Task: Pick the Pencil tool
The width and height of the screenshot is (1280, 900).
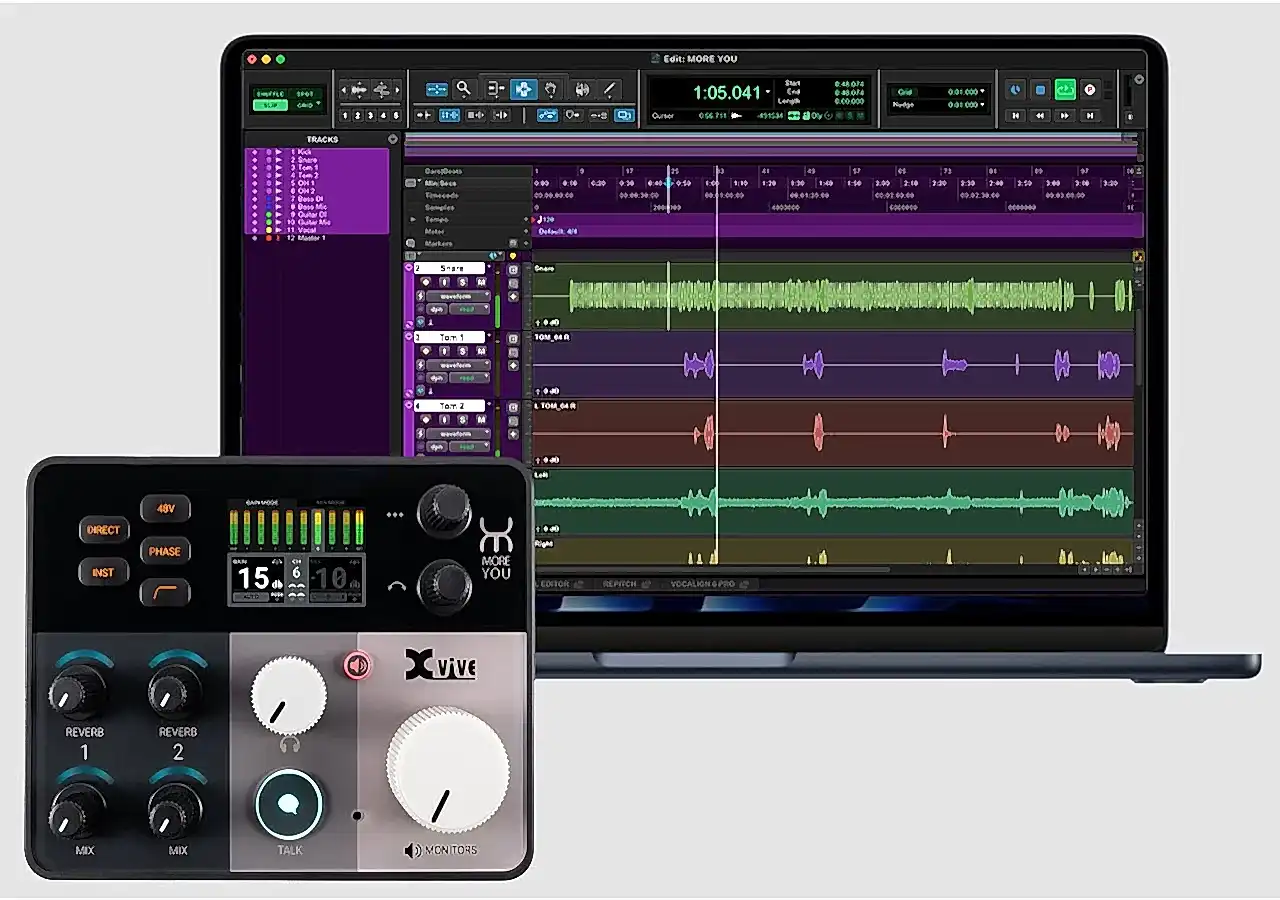Action: pos(608,89)
